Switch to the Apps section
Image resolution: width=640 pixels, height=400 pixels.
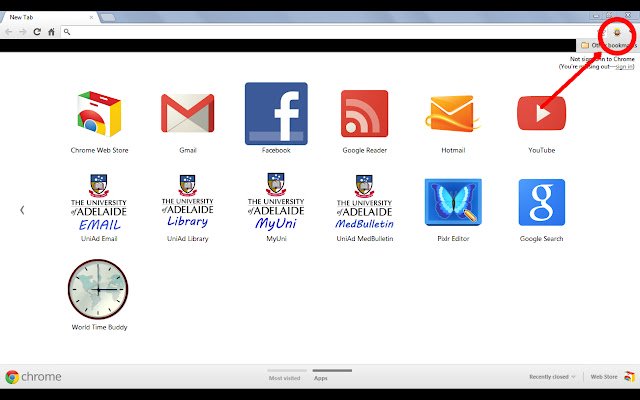tap(321, 378)
